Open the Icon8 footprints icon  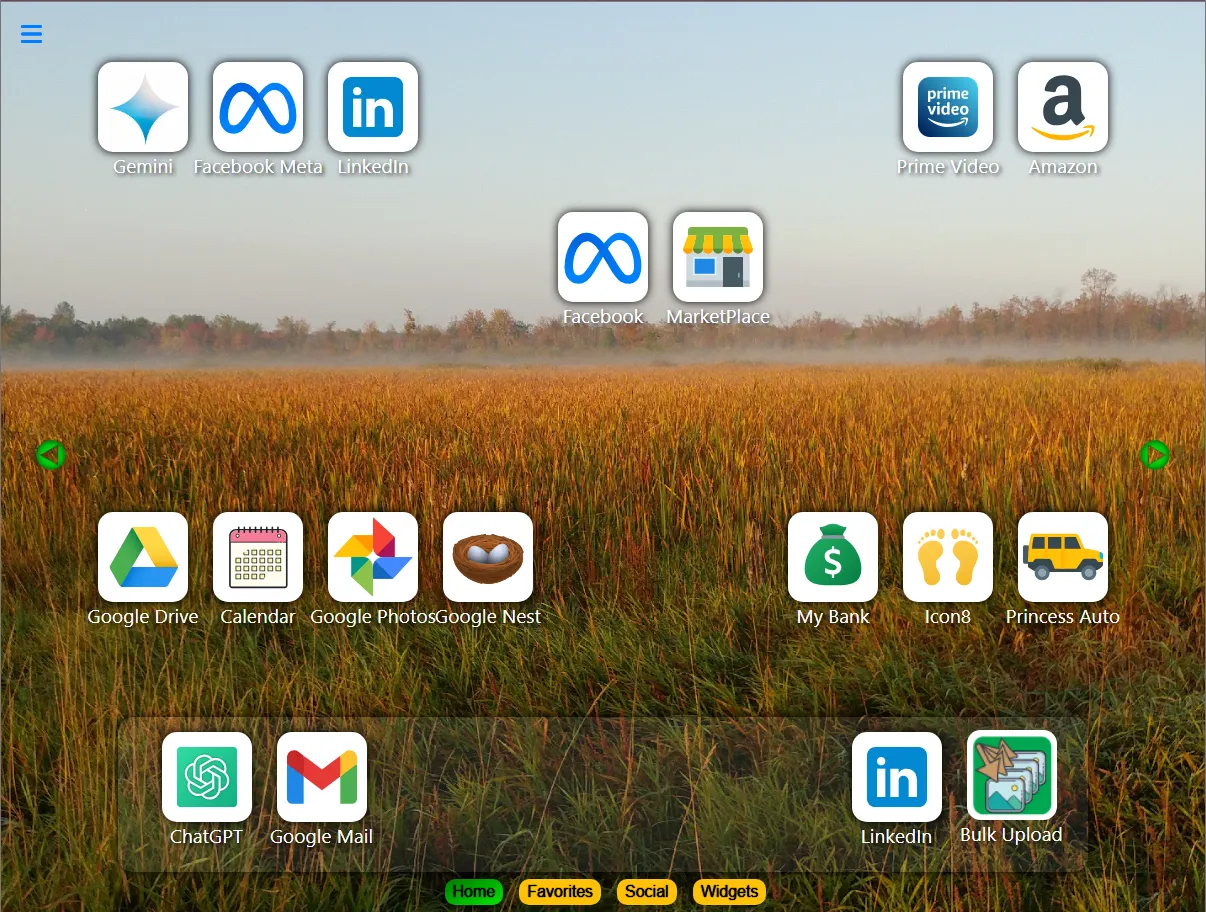tap(948, 557)
